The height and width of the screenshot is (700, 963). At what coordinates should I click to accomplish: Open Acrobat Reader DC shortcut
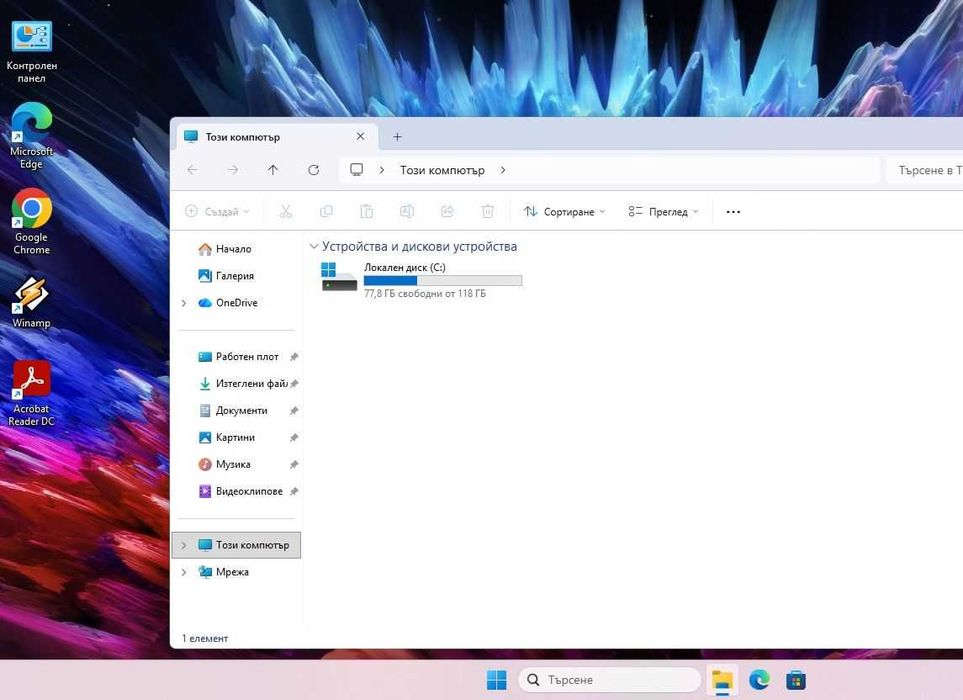[x=31, y=393]
